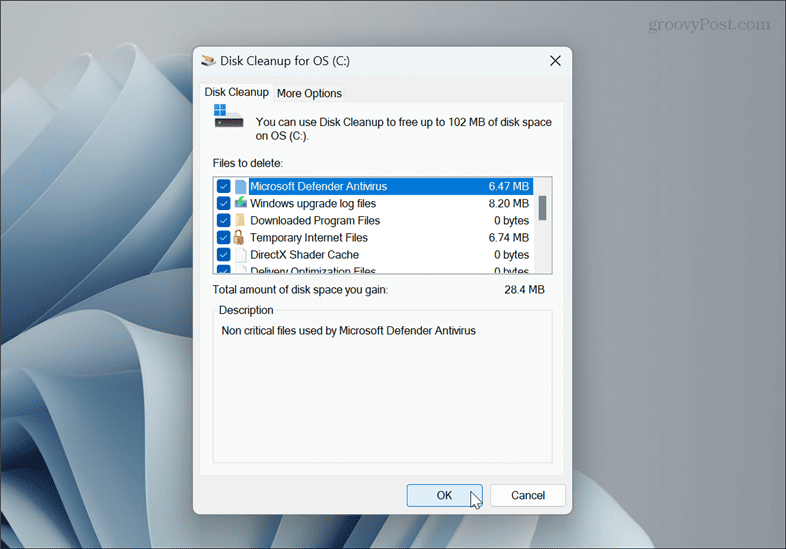
Task: Click the files list scrollbar thumb
Action: click(542, 208)
